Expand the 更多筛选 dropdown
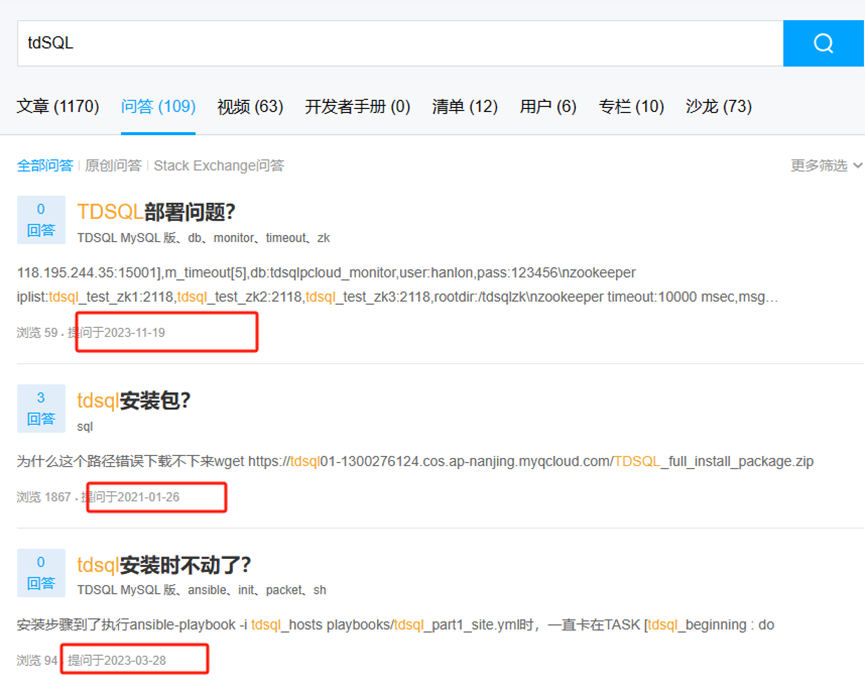The image size is (865, 689). (826, 165)
